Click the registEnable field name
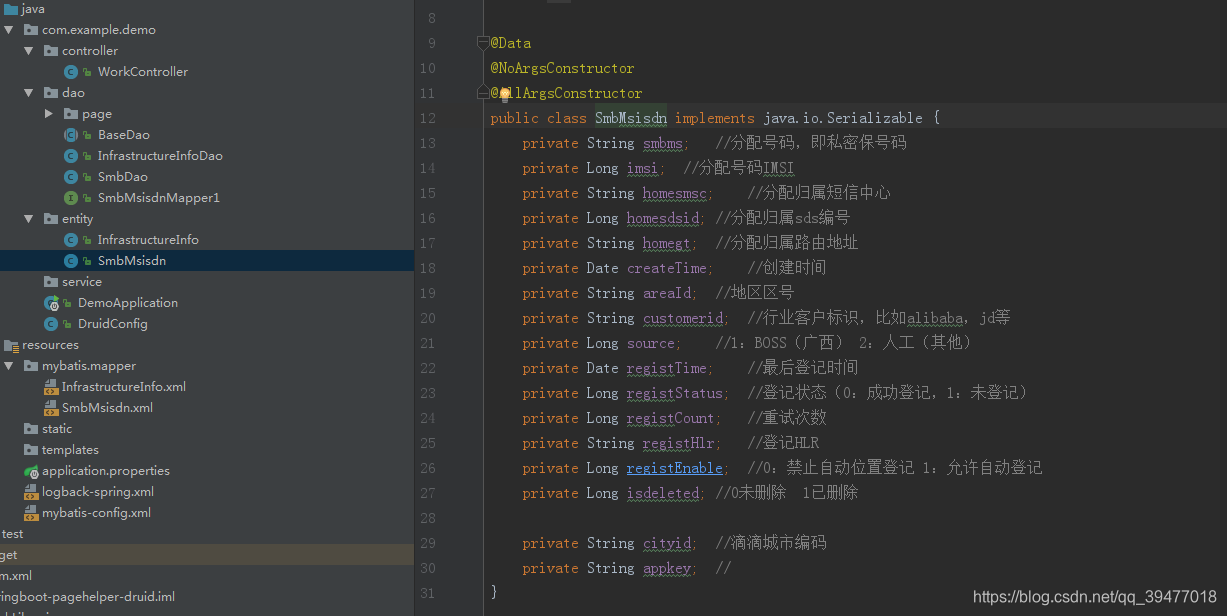Viewport: 1227px width, 616px height. click(x=675, y=468)
